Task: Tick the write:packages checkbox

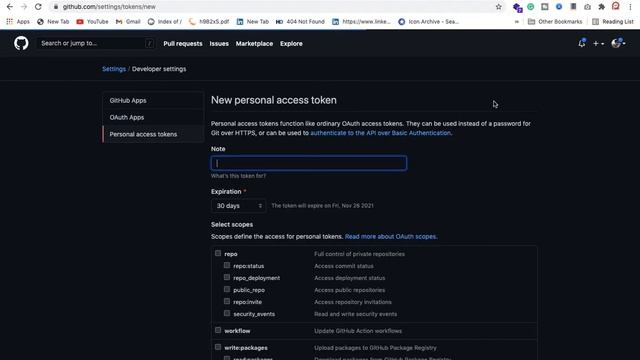Action: click(218, 347)
